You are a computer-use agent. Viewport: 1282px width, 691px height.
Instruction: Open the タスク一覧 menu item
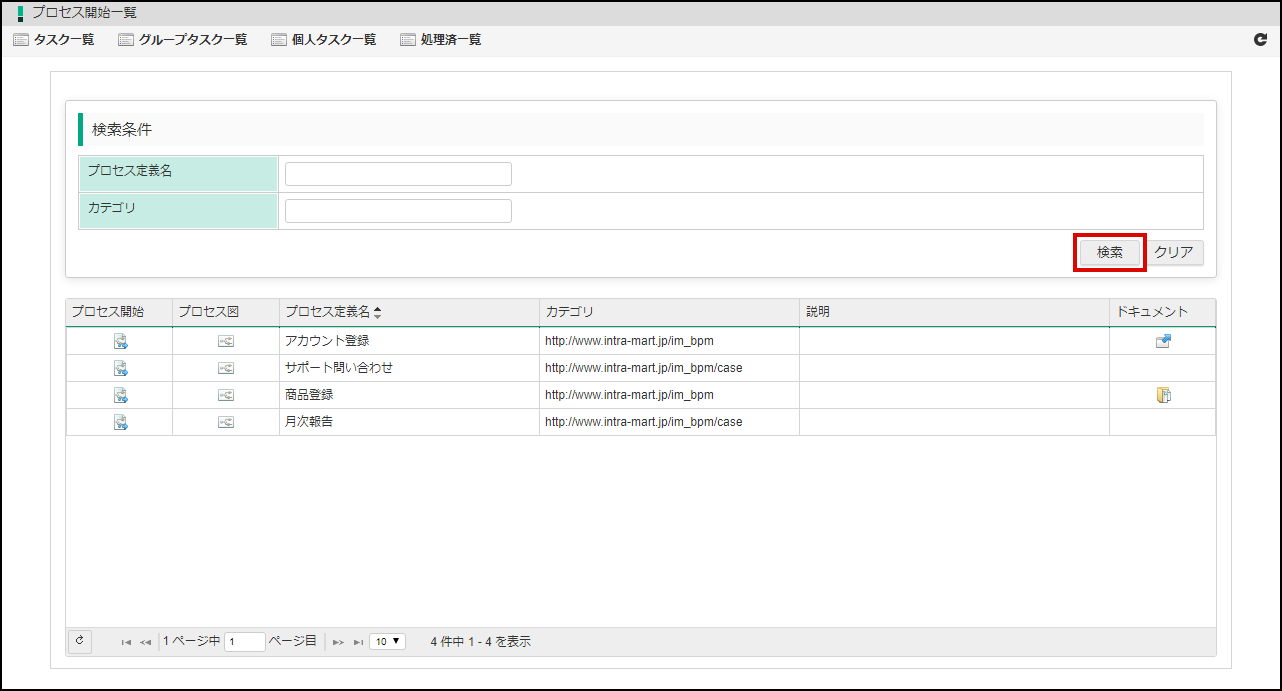[x=54, y=40]
